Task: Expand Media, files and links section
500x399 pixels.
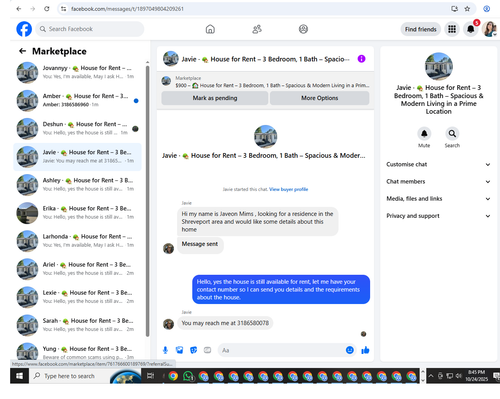Action: point(438,199)
